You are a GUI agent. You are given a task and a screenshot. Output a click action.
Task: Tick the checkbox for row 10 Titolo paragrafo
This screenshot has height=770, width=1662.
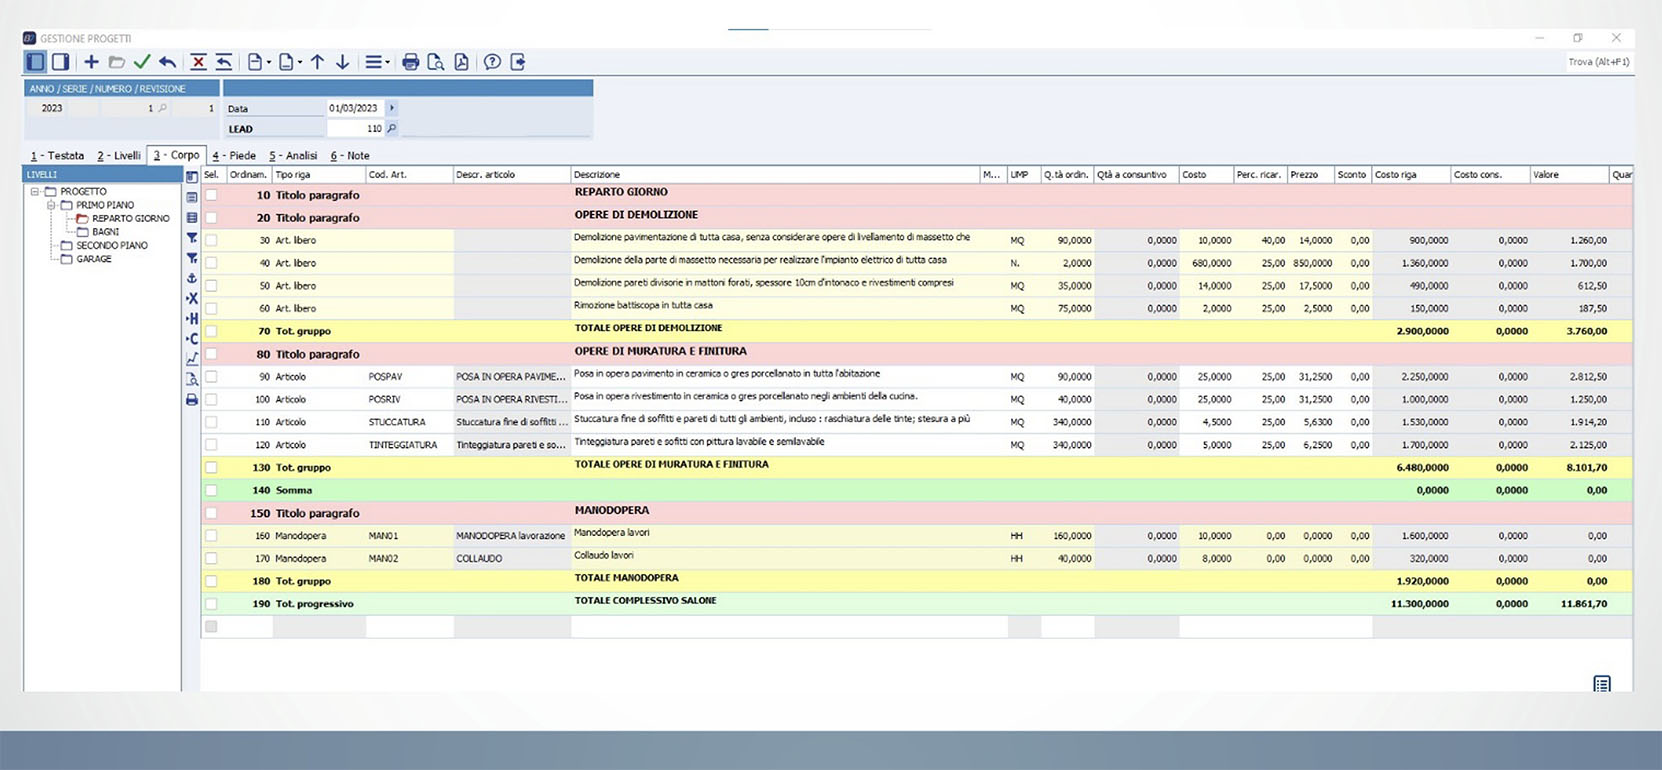click(211, 194)
